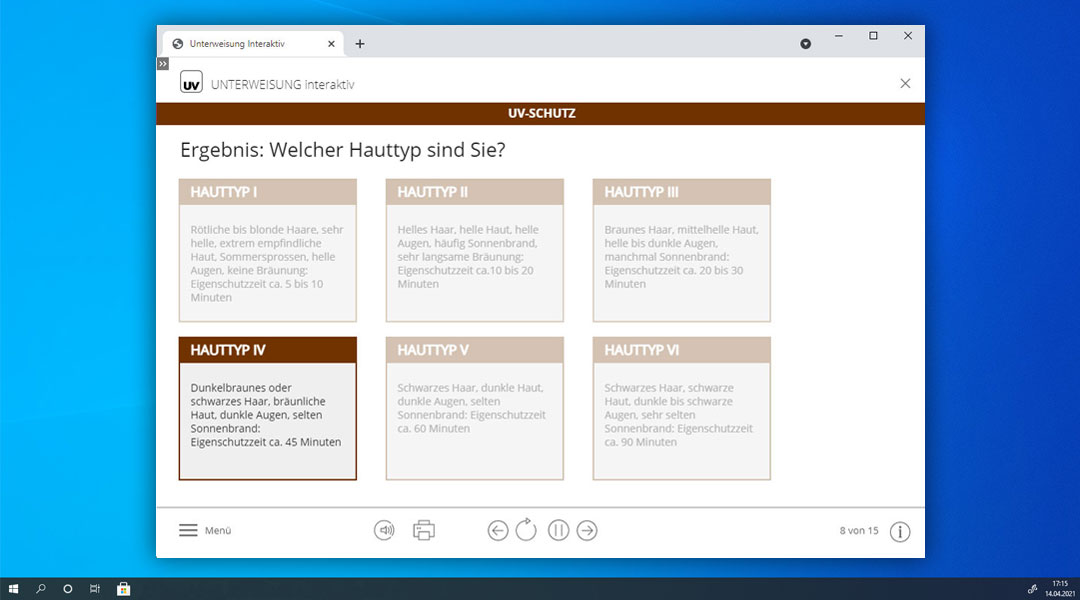Select the Hauttyp III card
1080x600 pixels.
(x=682, y=250)
